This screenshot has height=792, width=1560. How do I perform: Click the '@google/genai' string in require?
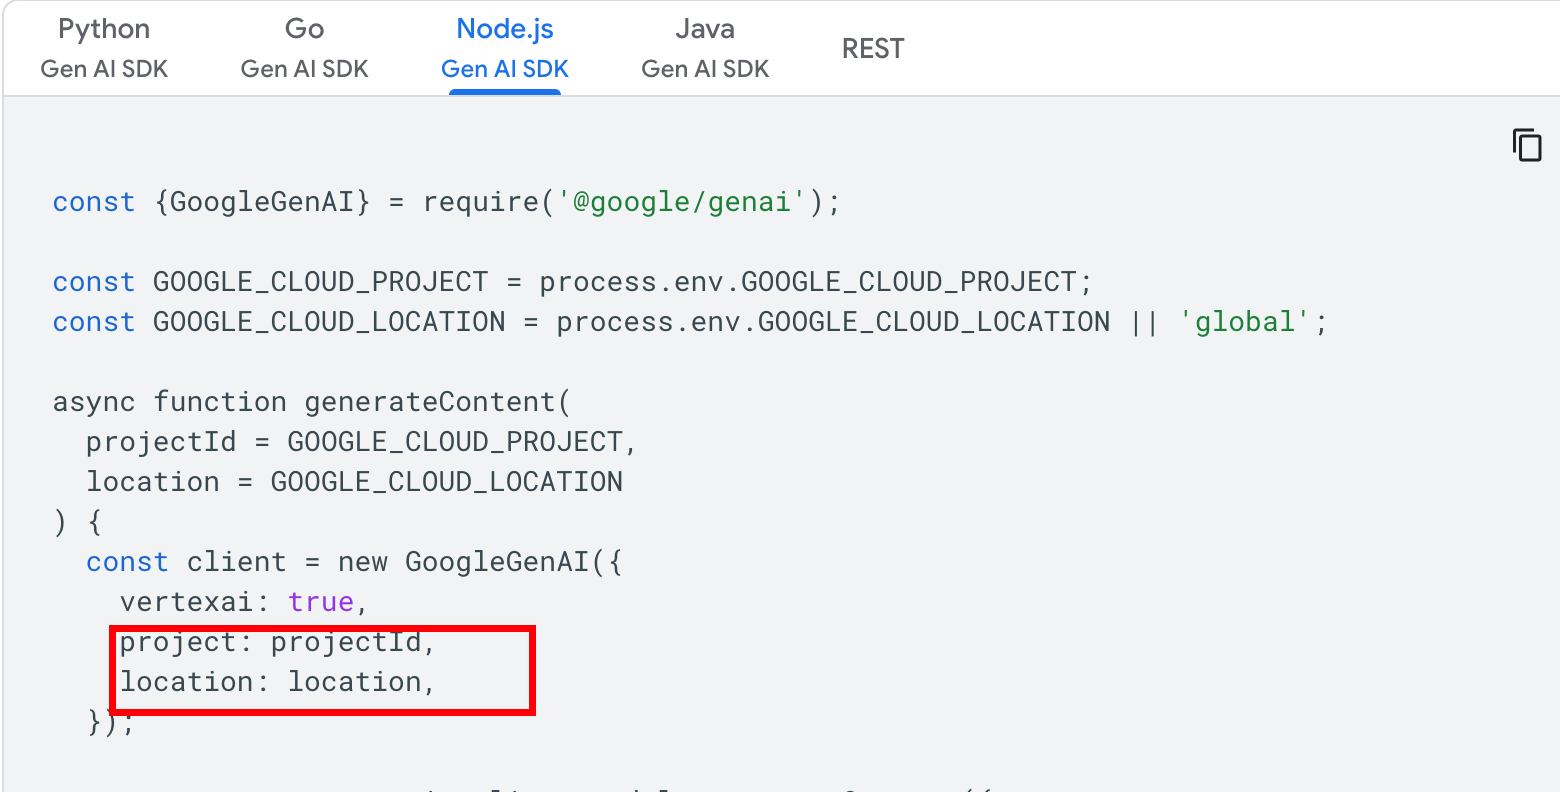tap(682, 202)
